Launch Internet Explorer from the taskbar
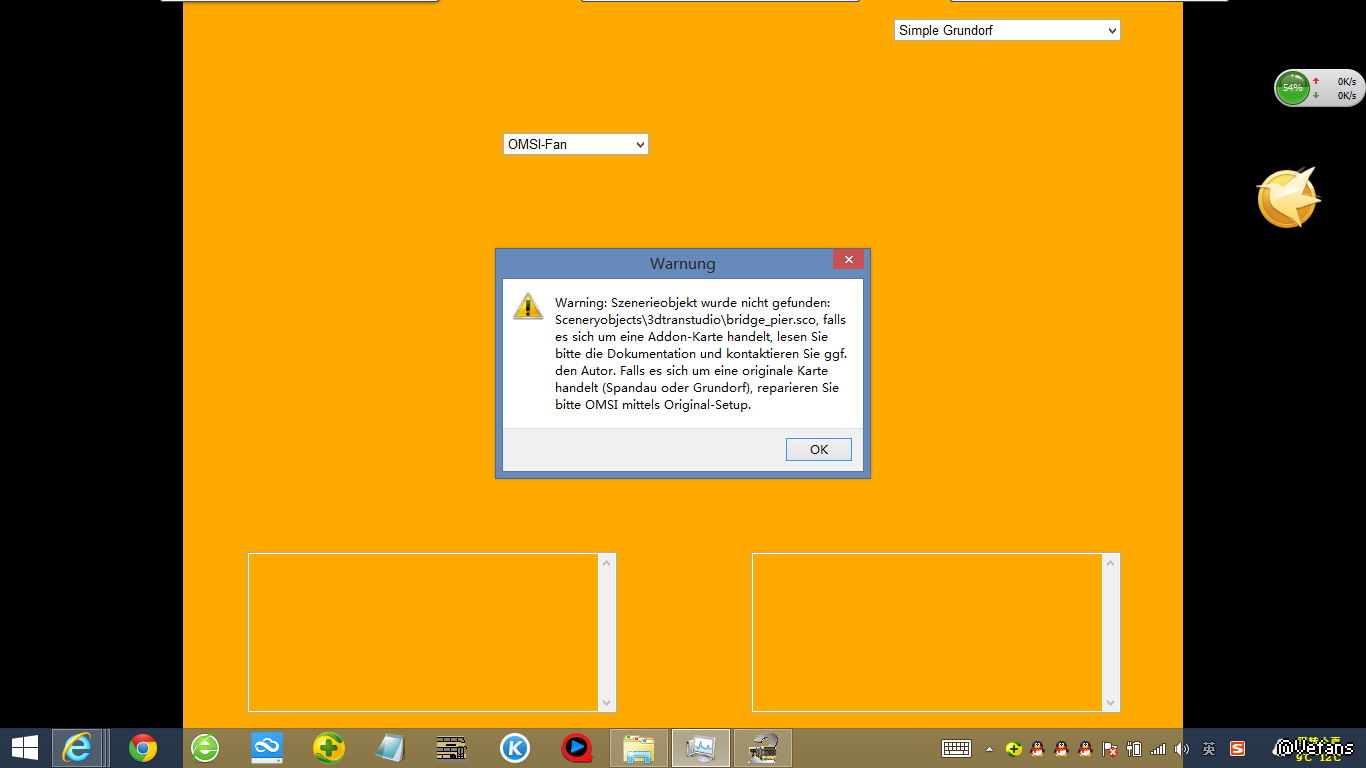Image resolution: width=1366 pixels, height=768 pixels. 77,747
